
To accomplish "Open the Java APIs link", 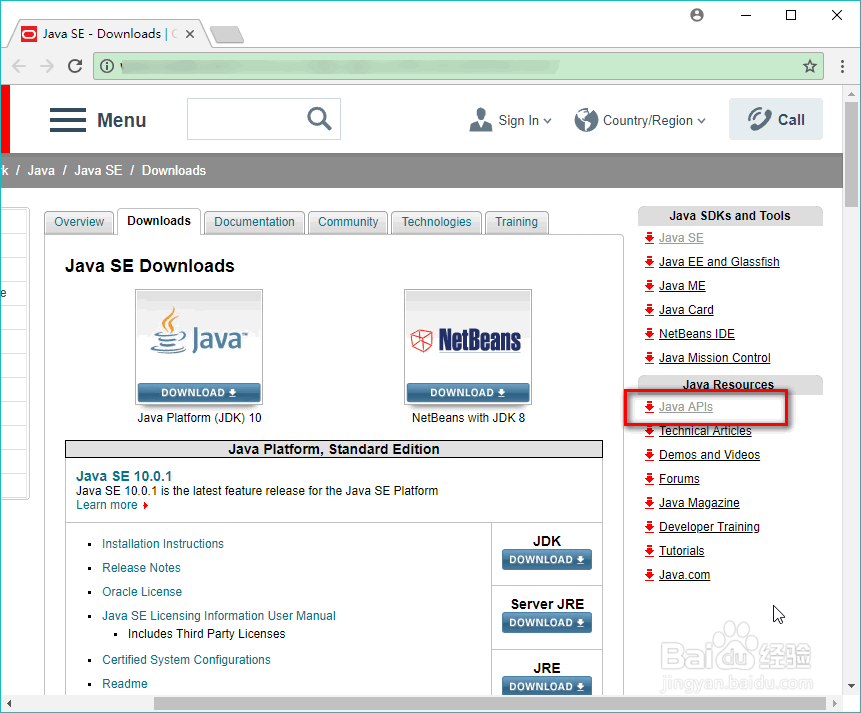I will [685, 407].
